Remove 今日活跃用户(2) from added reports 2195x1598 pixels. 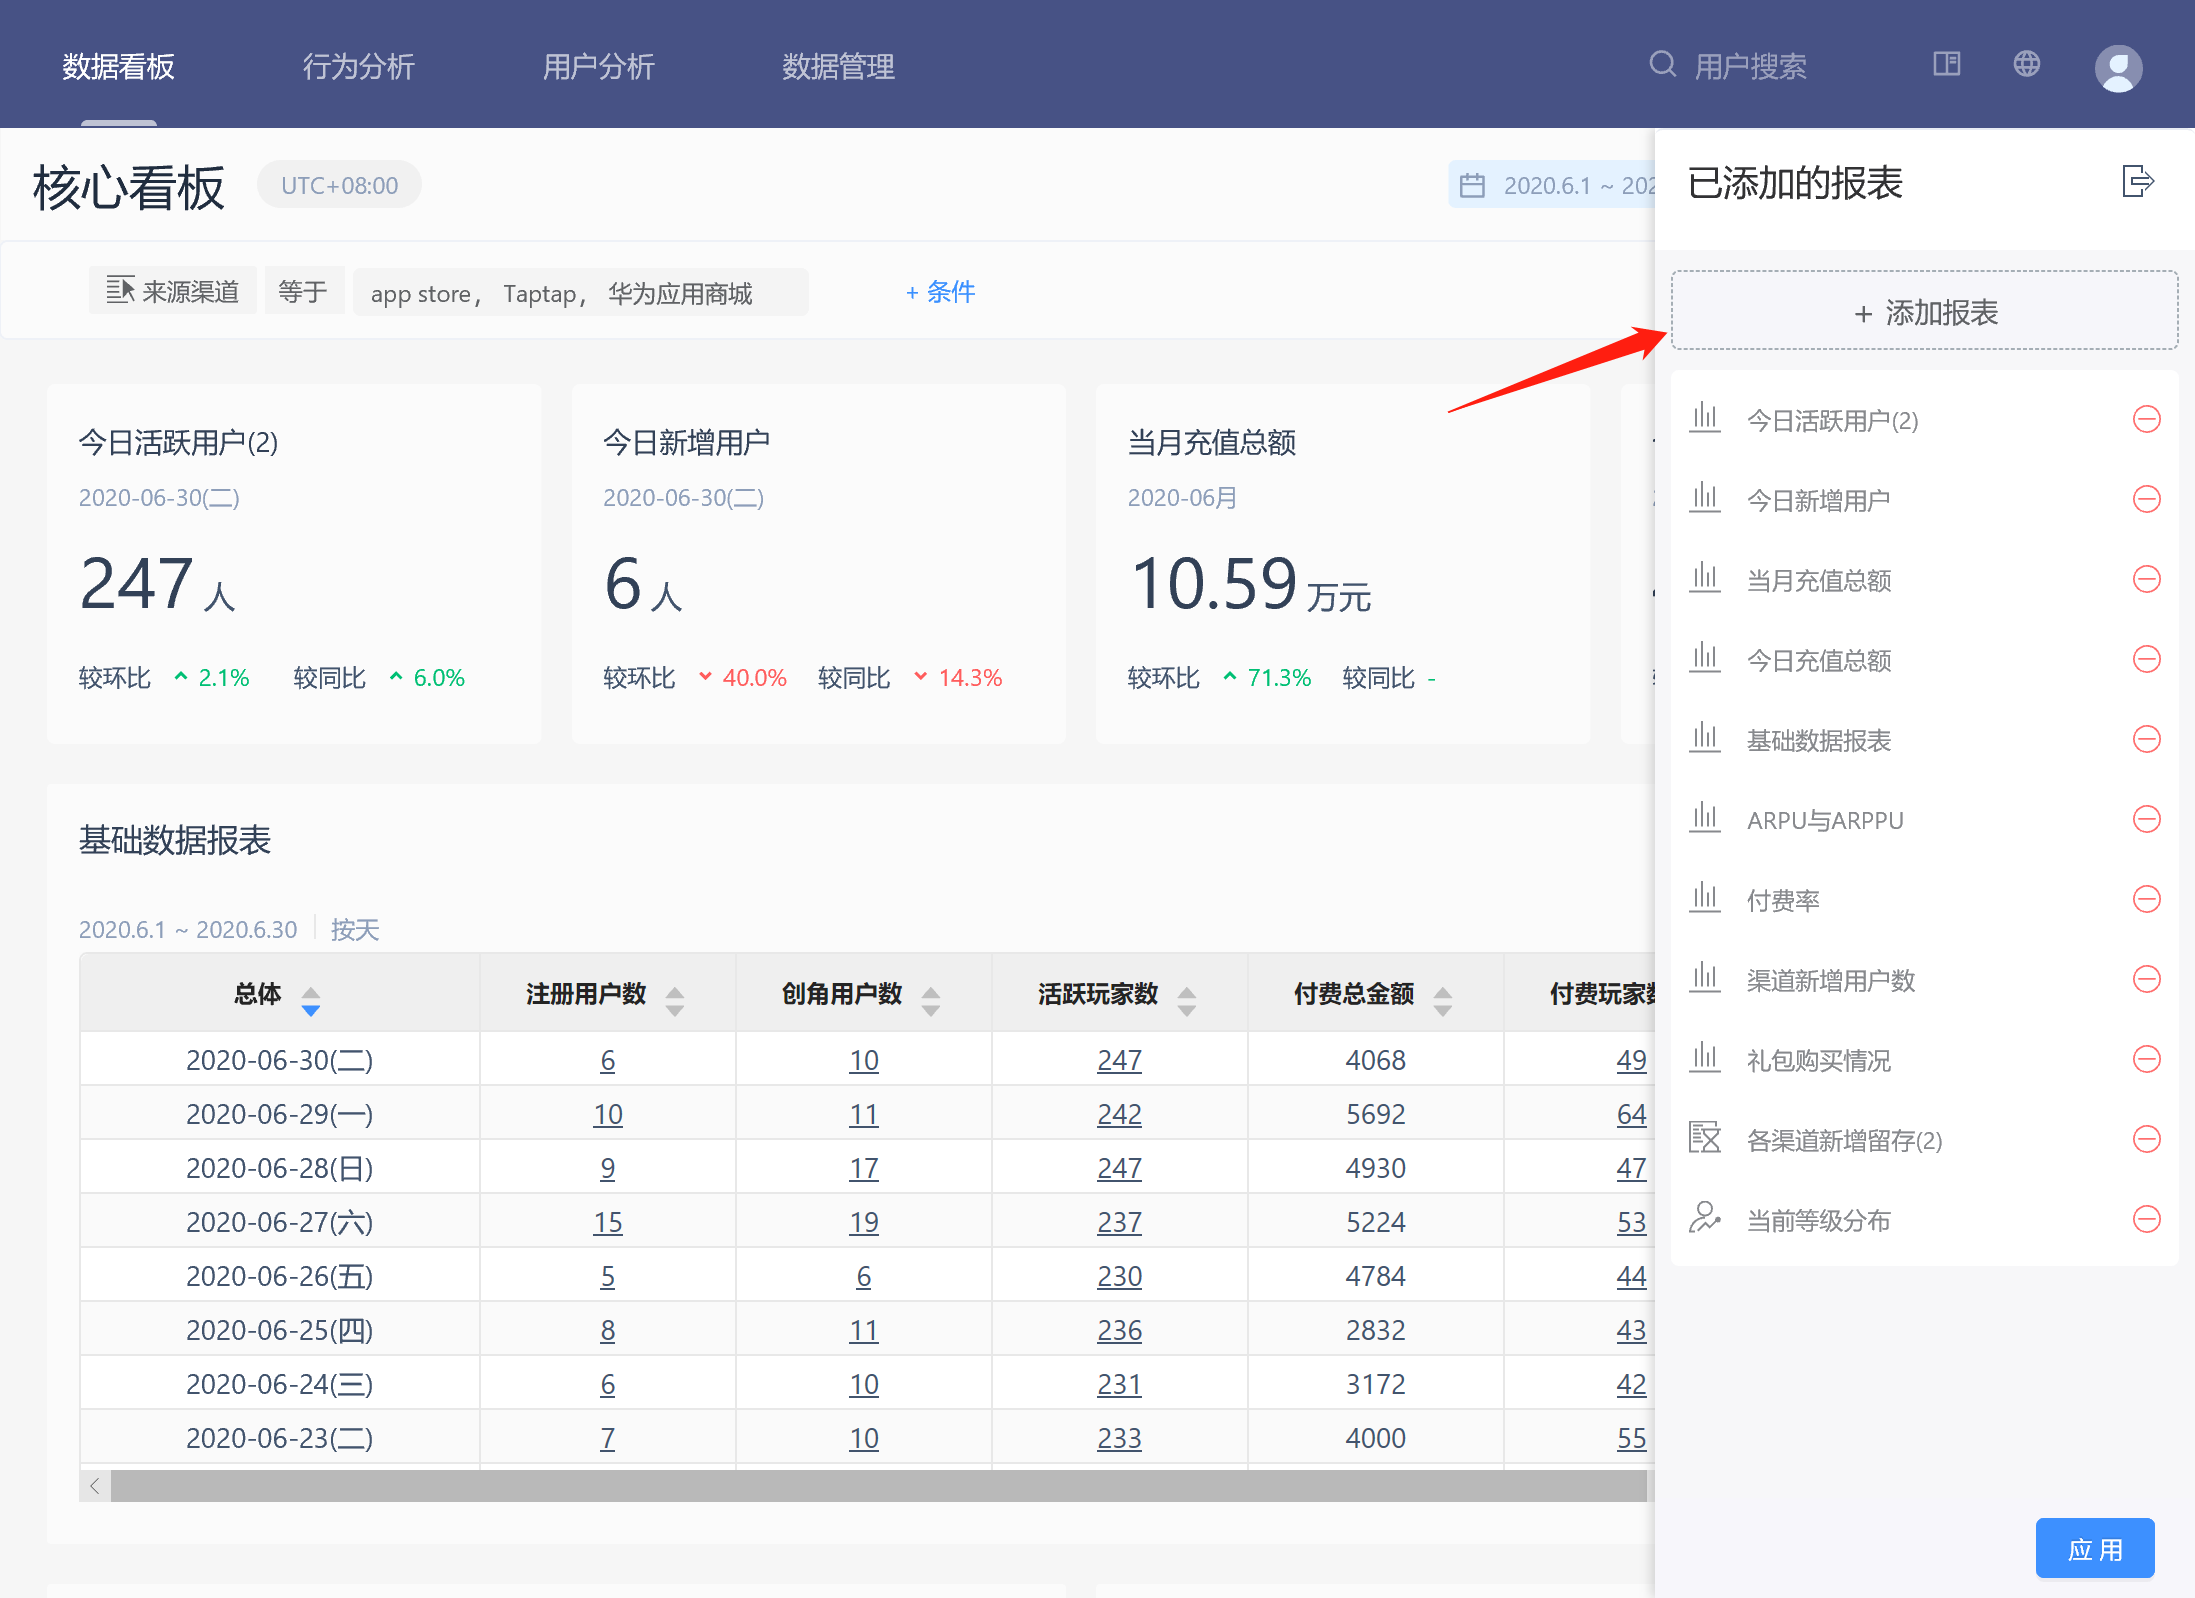tap(2146, 419)
